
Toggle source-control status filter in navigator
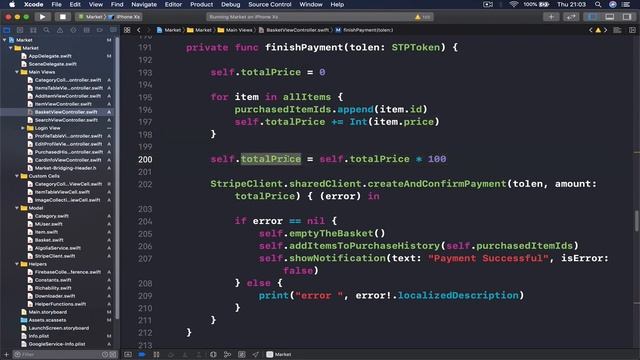(x=113, y=355)
